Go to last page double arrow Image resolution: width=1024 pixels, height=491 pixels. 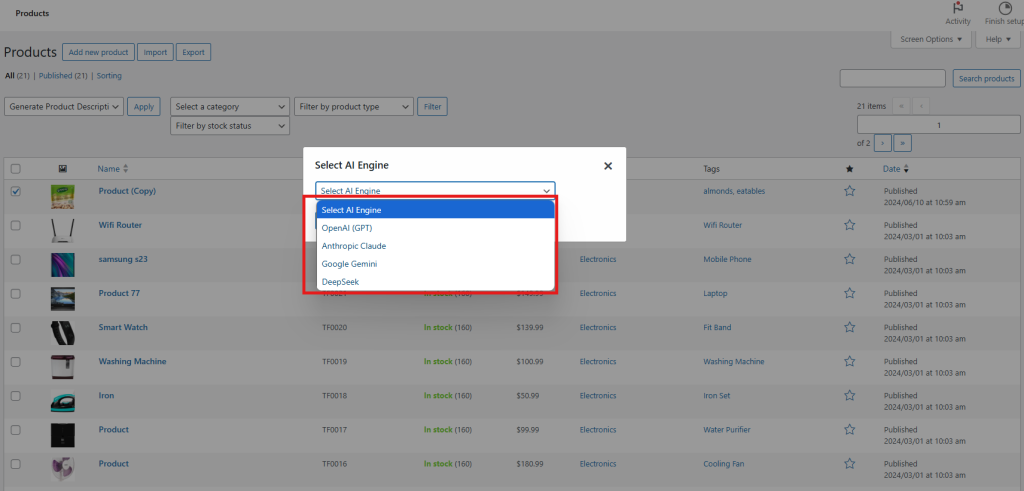click(x=903, y=143)
